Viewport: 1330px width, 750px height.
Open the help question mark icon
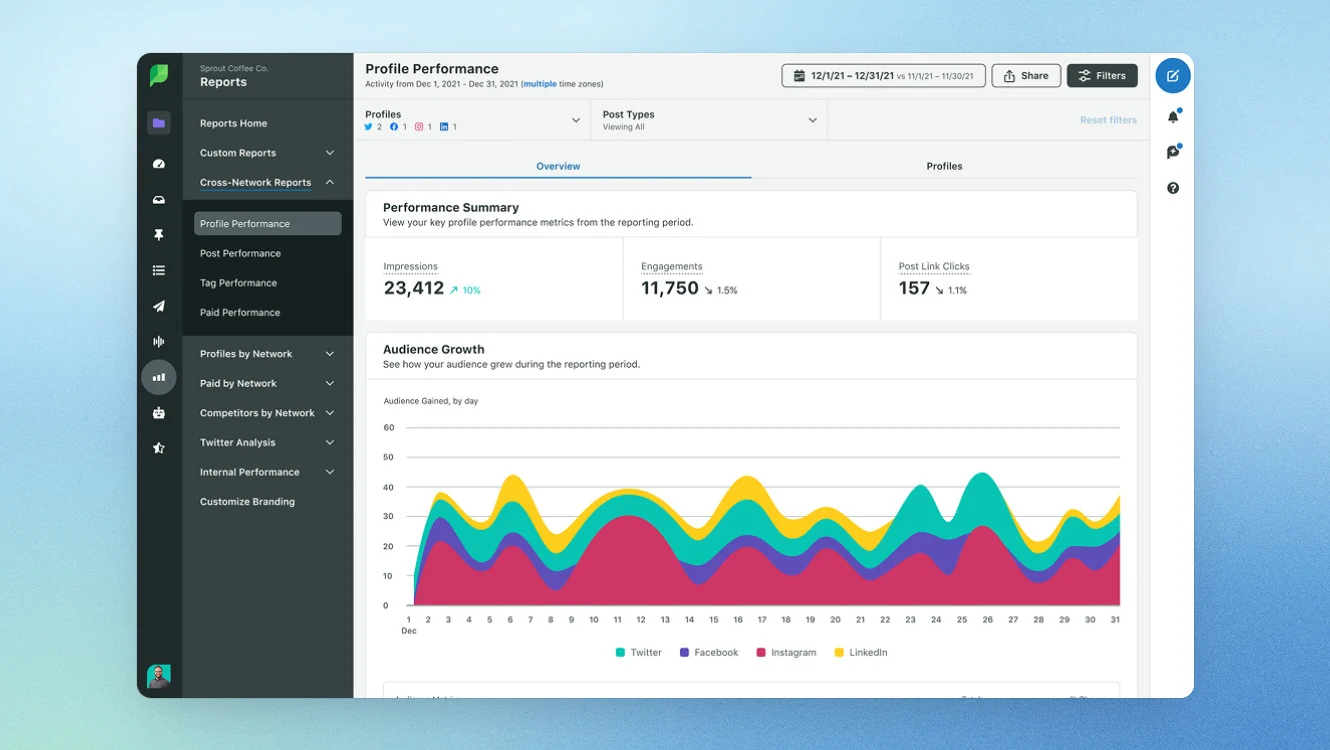pyautogui.click(x=1173, y=188)
